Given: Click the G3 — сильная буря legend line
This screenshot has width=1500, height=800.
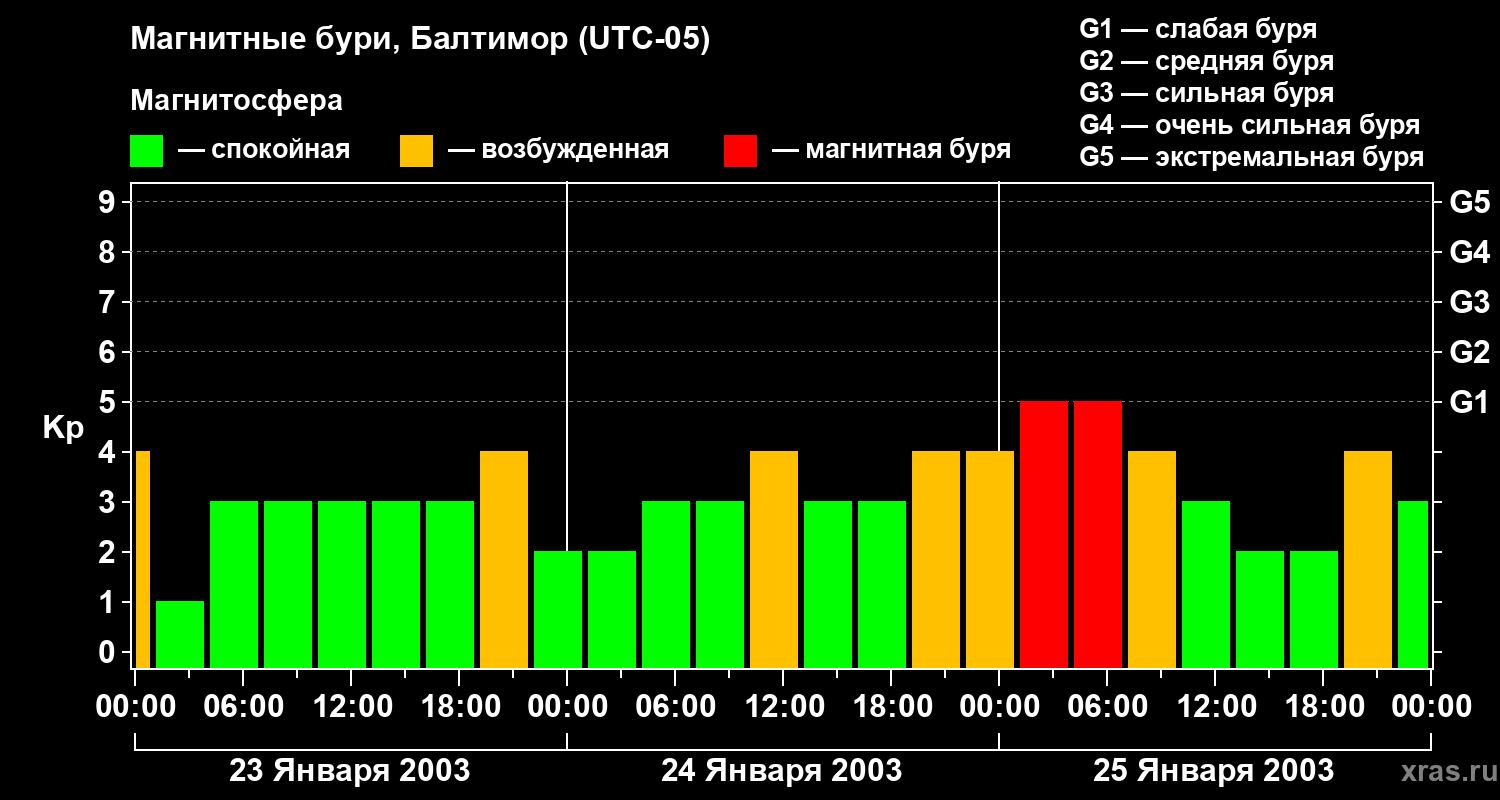Looking at the screenshot, I should [x=1207, y=93].
